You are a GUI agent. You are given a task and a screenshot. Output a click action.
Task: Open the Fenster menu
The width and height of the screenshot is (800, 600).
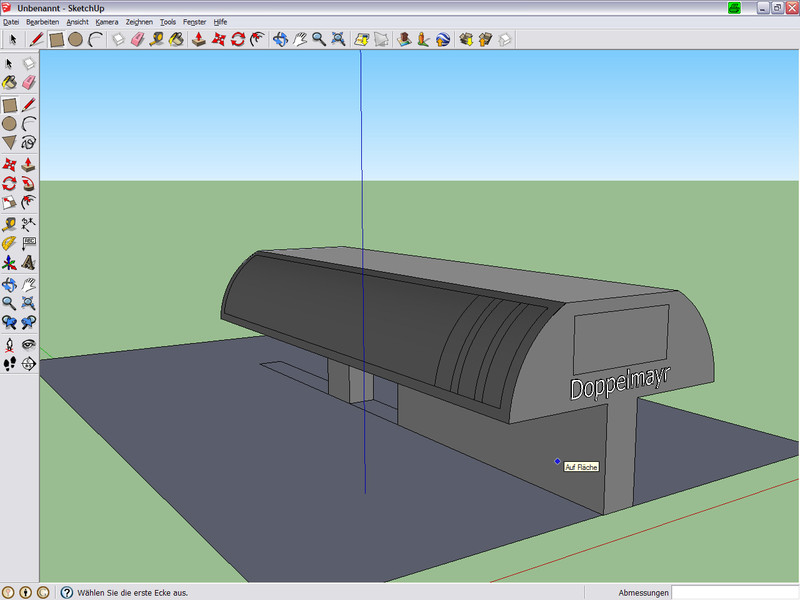point(194,22)
